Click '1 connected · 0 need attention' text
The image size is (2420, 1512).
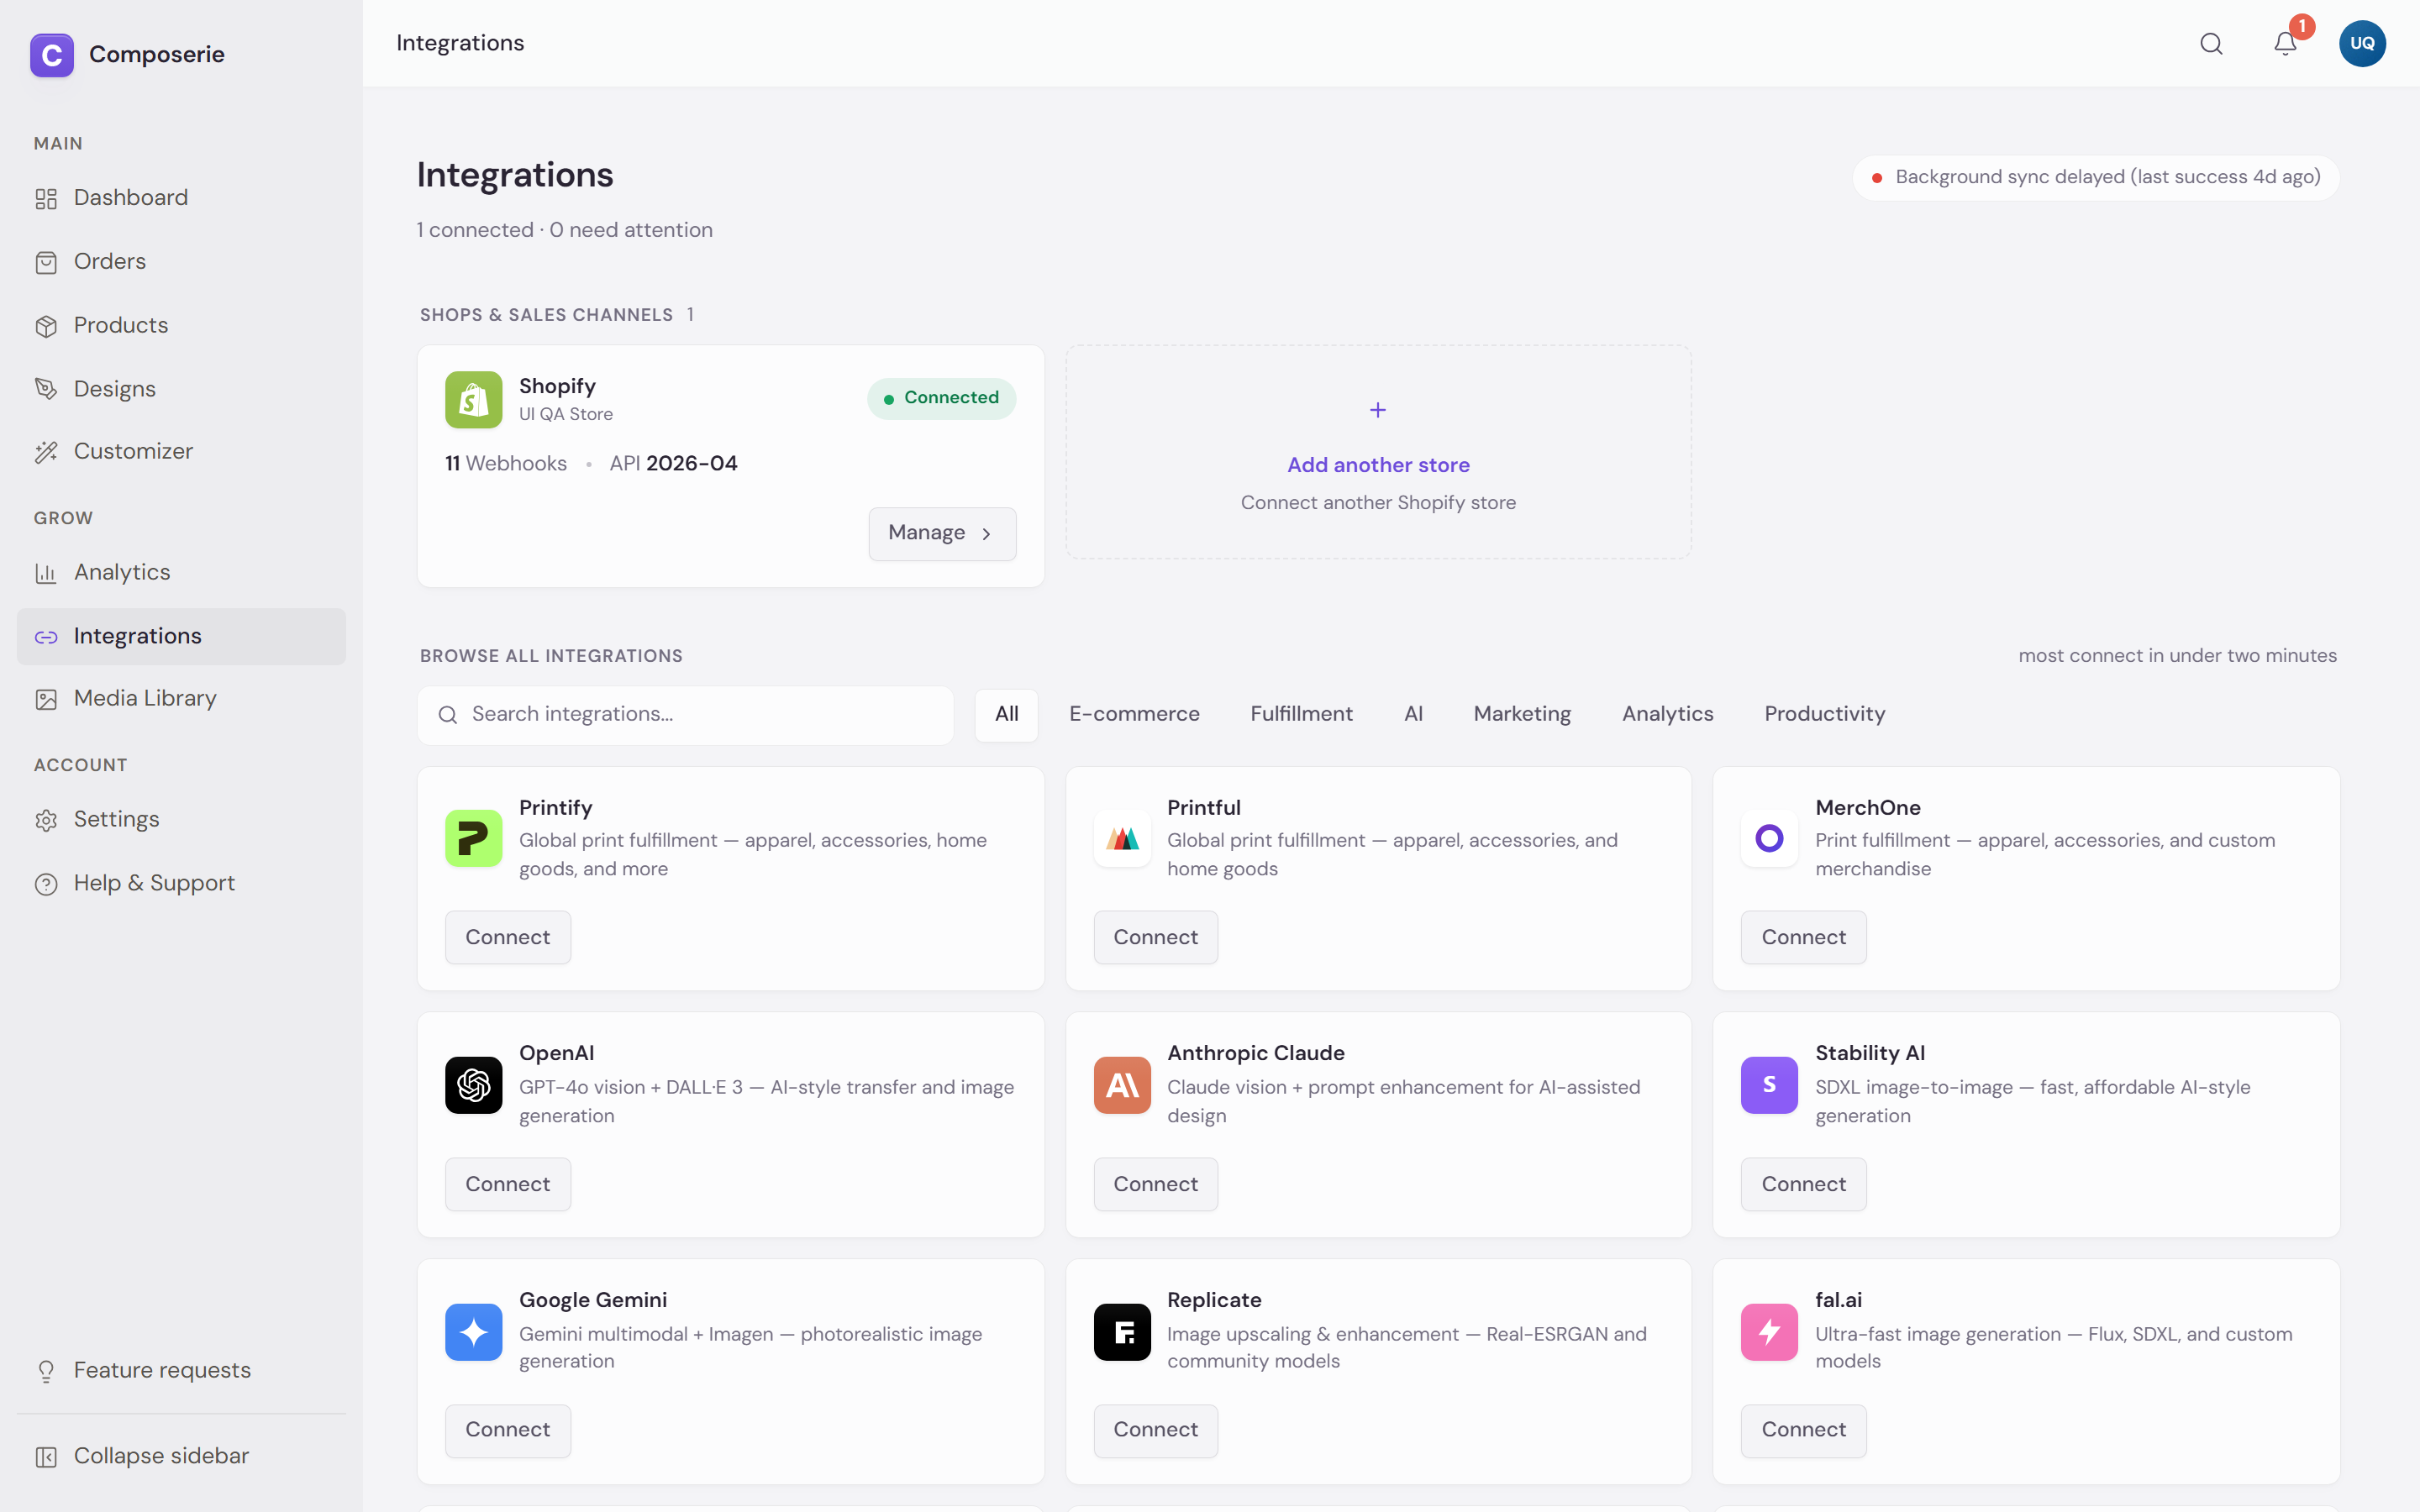click(565, 230)
